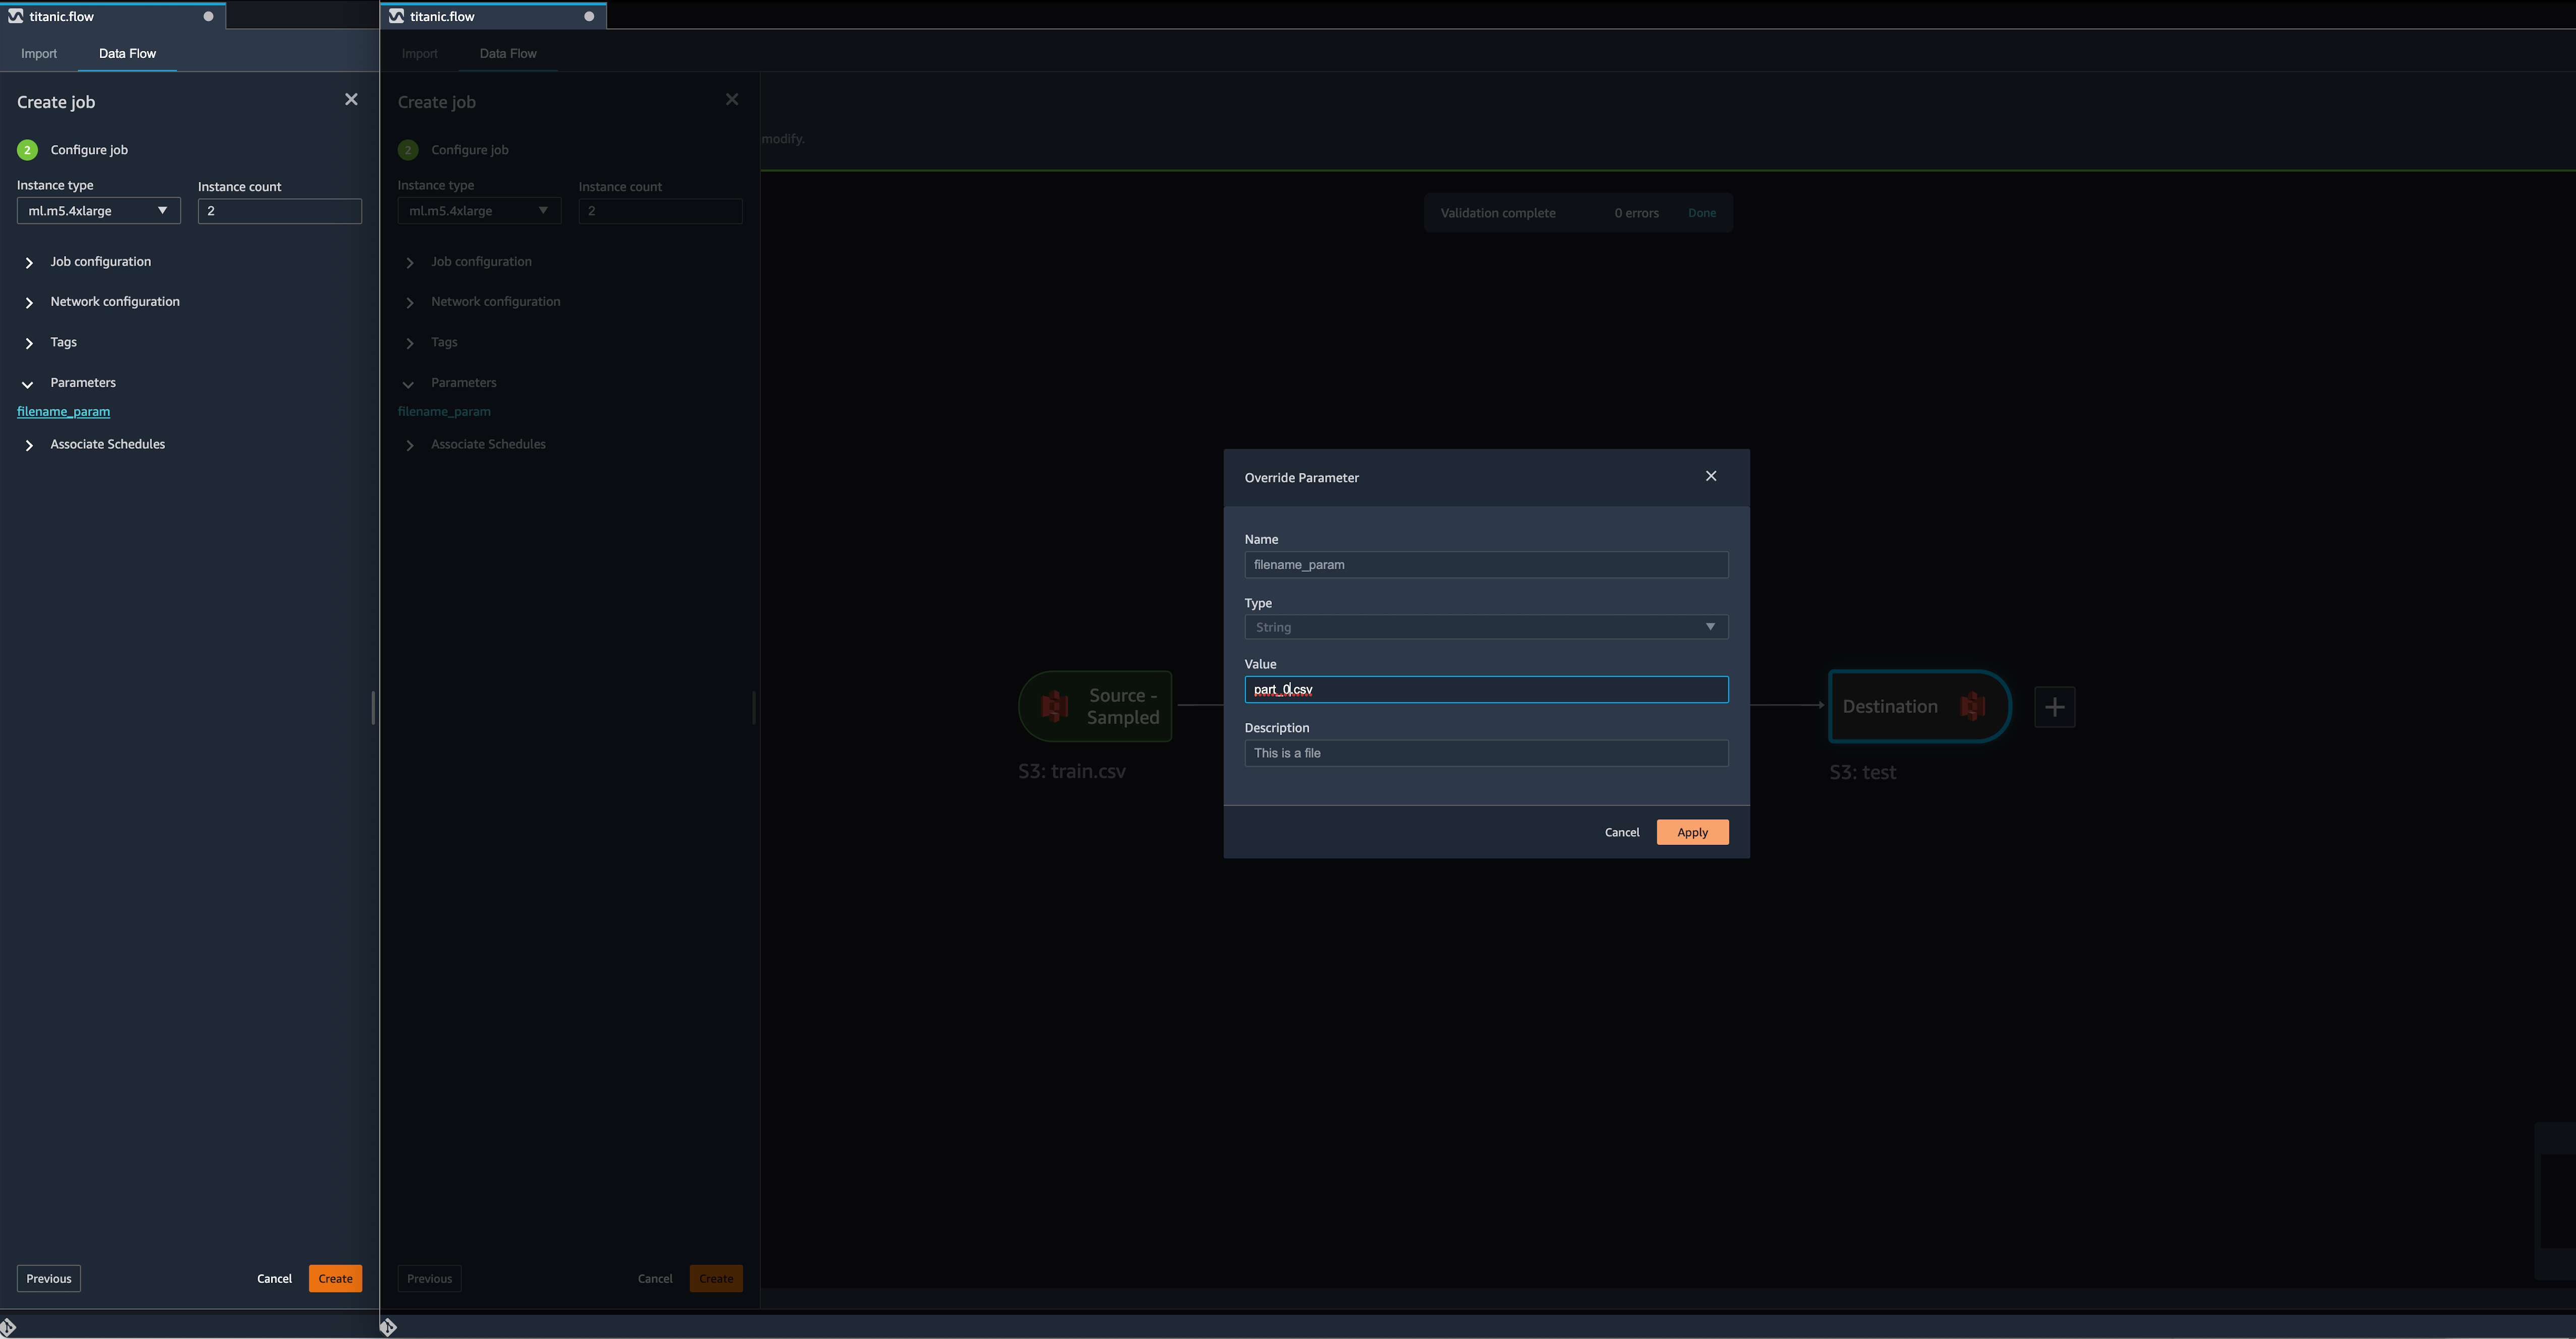Click the Description text field
Viewport: 2576px width, 1339px height.
pyautogui.click(x=1485, y=753)
